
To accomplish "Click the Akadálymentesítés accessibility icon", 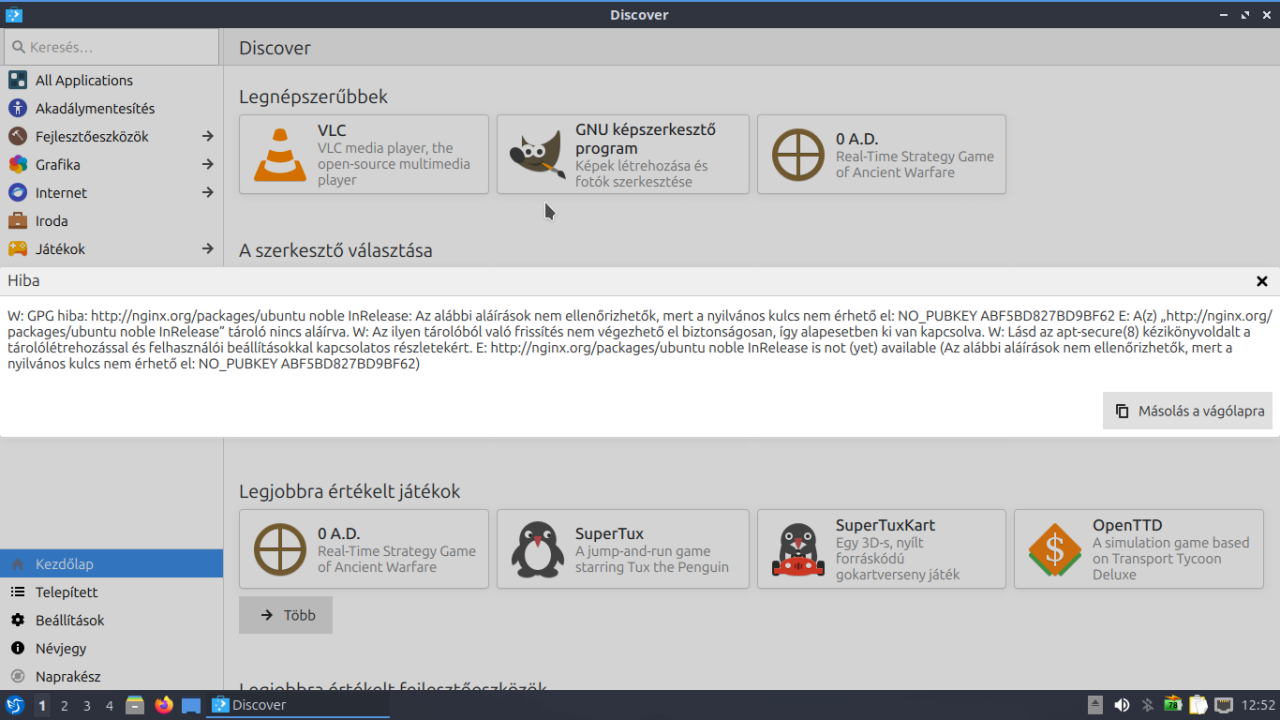I will click(x=17, y=108).
